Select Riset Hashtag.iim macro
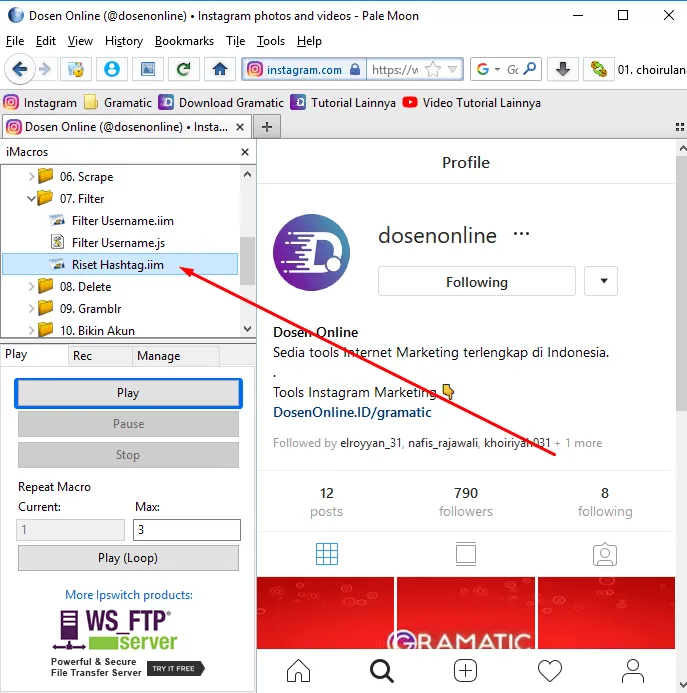Screen dimensions: 687x693 click(117, 265)
